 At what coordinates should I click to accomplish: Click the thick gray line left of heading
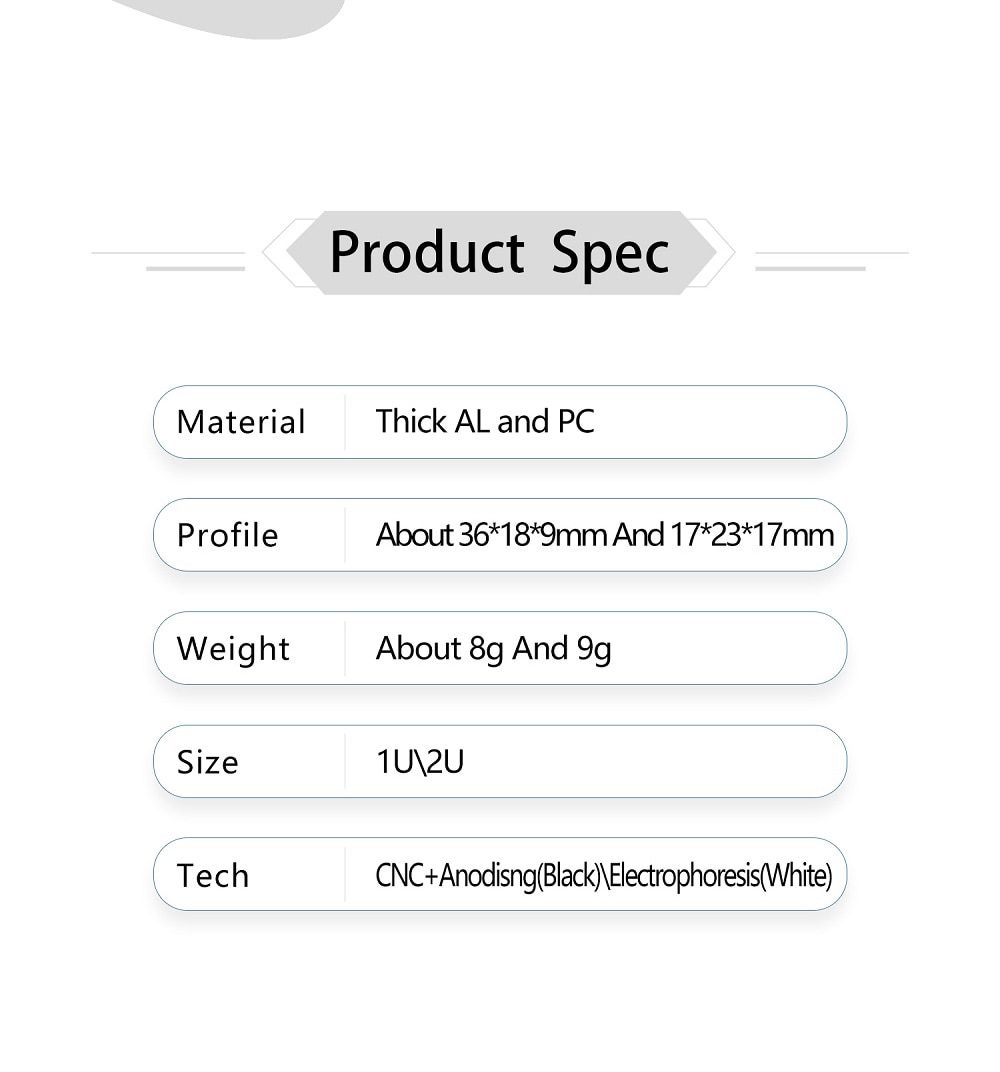click(x=195, y=268)
